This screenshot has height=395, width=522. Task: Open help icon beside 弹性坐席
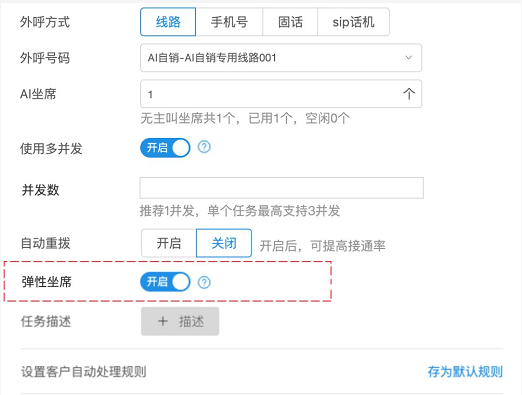(204, 282)
